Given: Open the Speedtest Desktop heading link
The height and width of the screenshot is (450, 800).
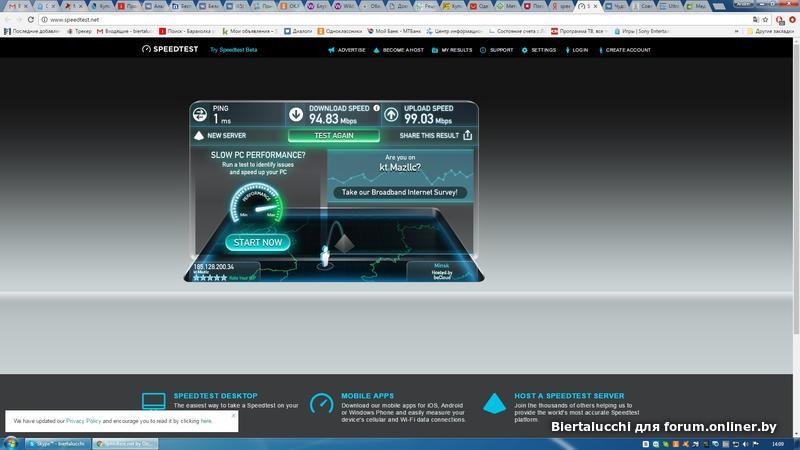Looking at the screenshot, I should (x=215, y=395).
